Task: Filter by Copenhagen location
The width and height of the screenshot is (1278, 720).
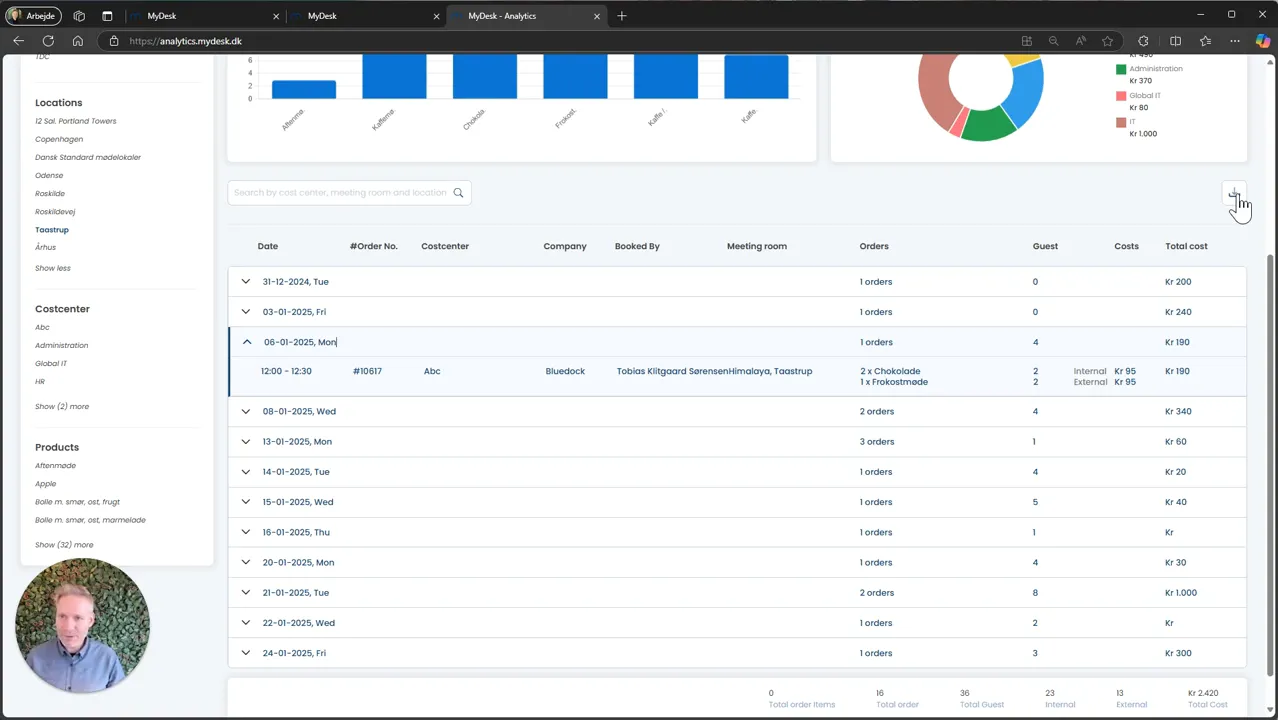Action: tap(59, 139)
